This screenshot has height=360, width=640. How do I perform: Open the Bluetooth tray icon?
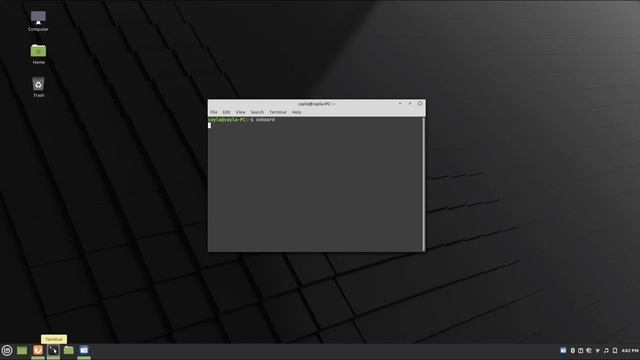[573, 350]
